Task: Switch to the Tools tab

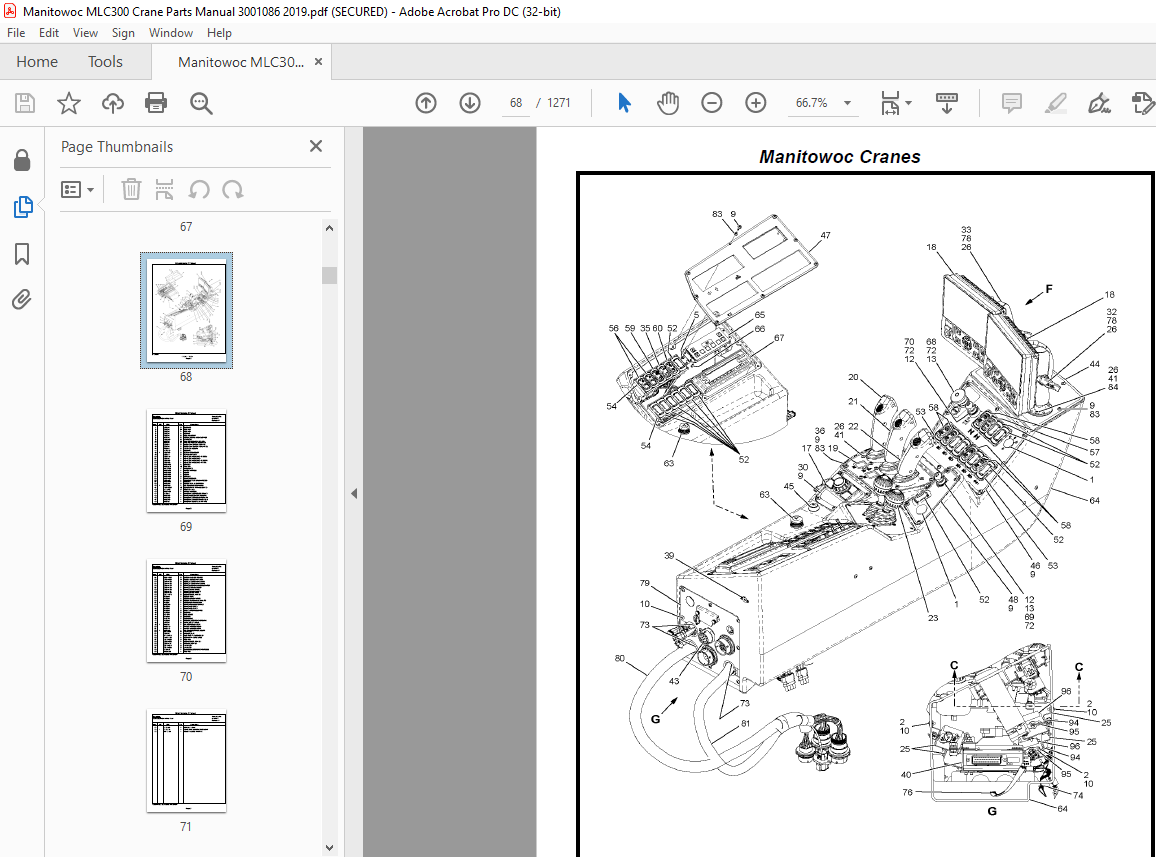Action: click(105, 62)
